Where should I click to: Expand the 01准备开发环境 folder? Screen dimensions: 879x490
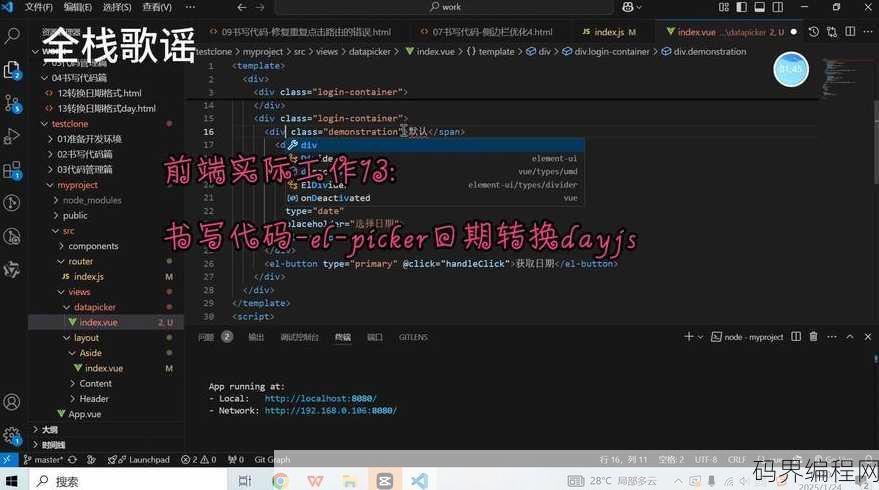[x=89, y=138]
